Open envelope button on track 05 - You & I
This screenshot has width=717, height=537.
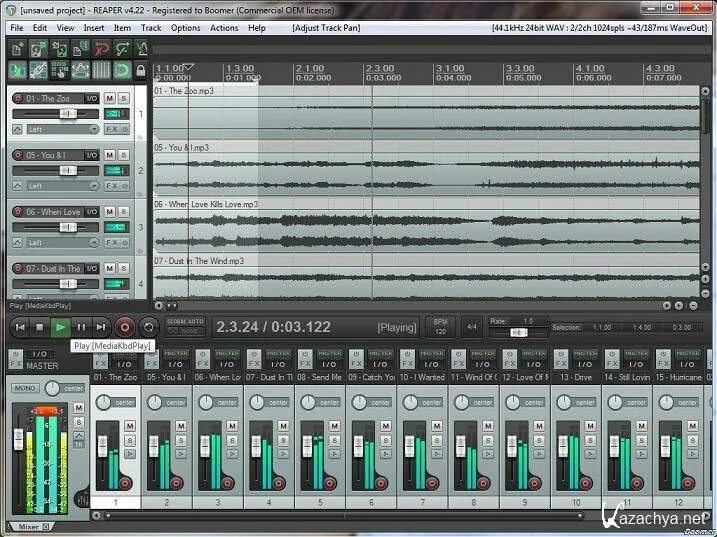(17, 186)
